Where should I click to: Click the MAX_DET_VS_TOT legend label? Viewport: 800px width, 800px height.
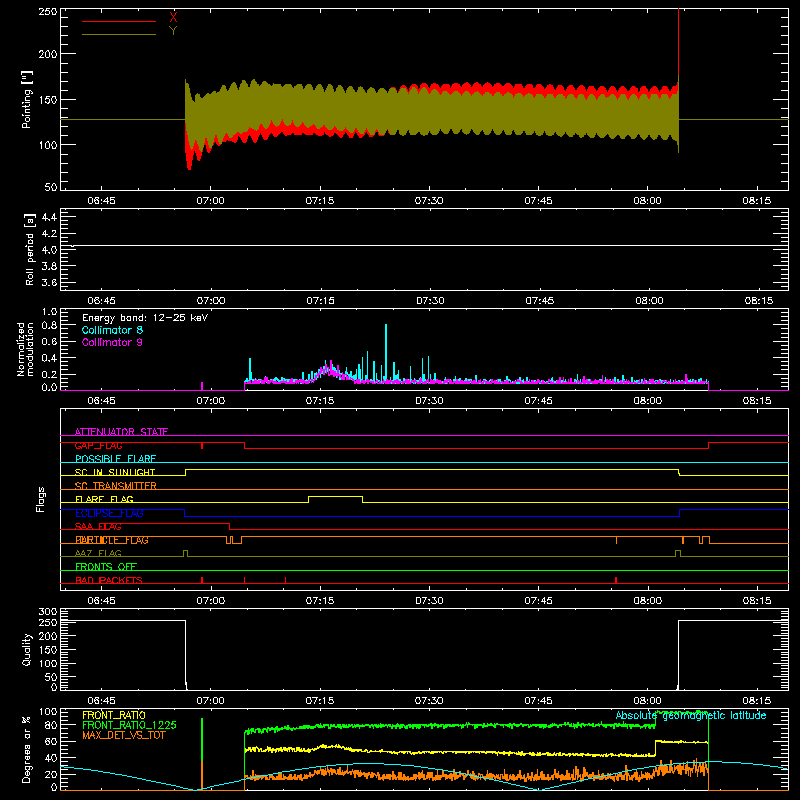(x=123, y=735)
